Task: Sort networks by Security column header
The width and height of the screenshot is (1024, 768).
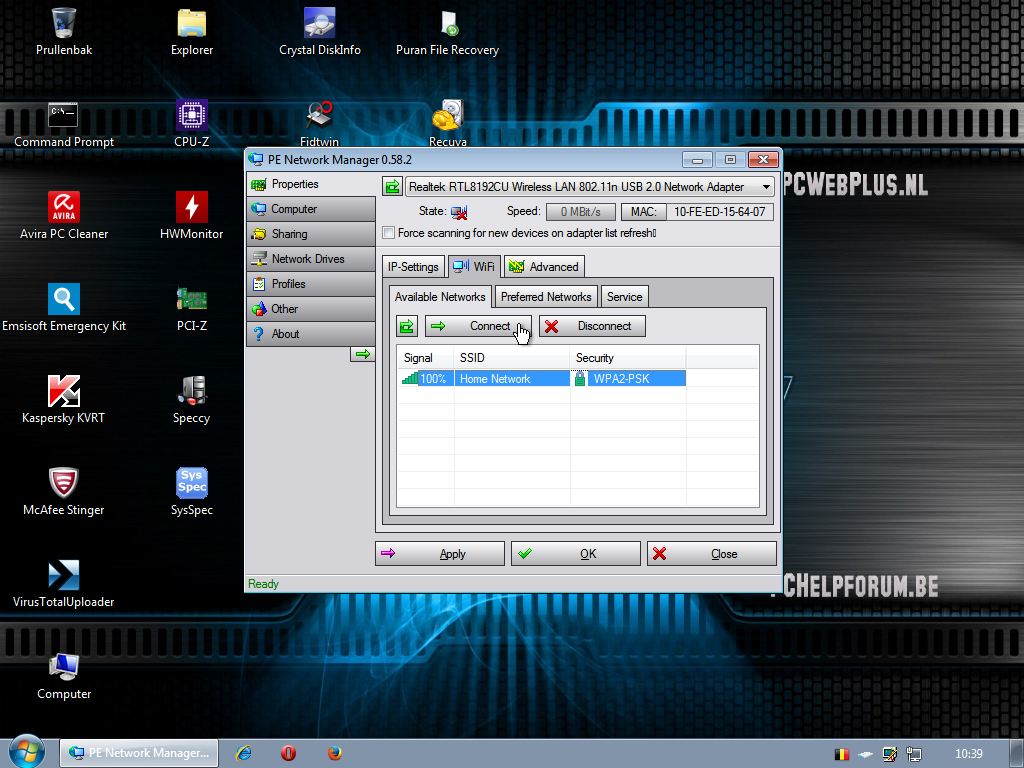Action: pyautogui.click(x=628, y=358)
